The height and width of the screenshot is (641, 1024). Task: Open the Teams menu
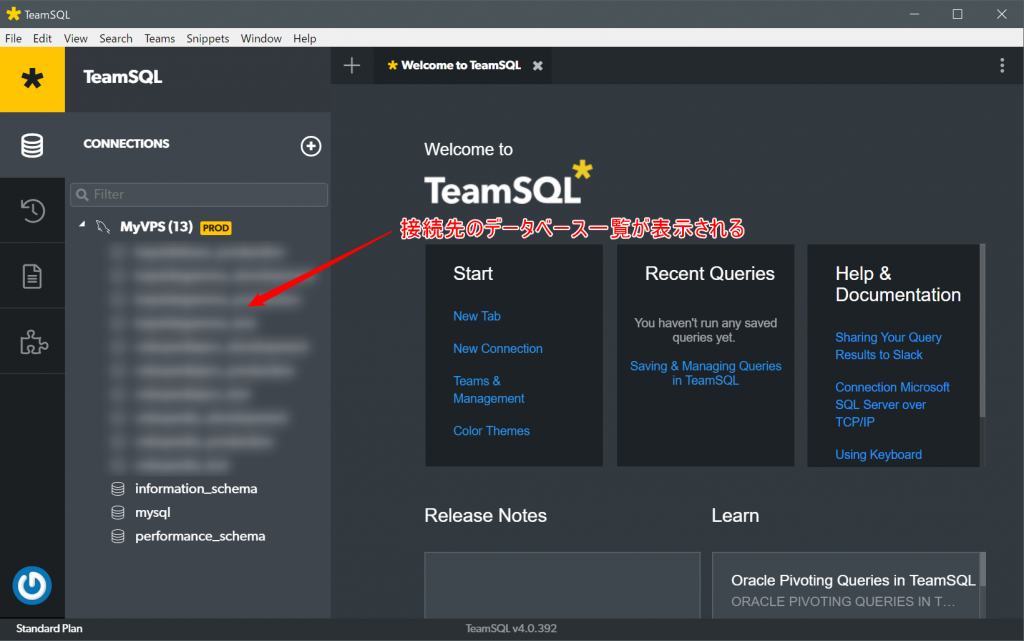point(159,39)
